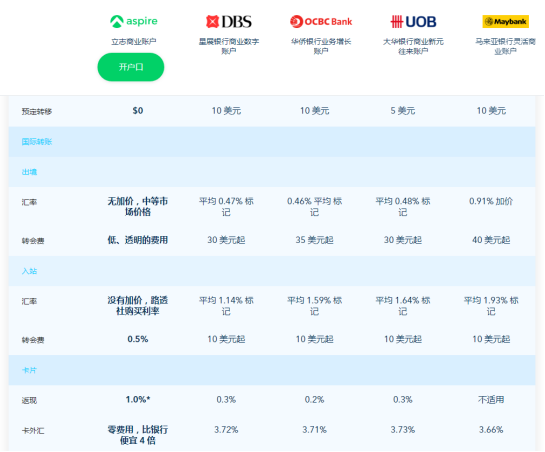The image size is (545, 452).
Task: Click the 预定转移 row label
Action: (x=37, y=111)
